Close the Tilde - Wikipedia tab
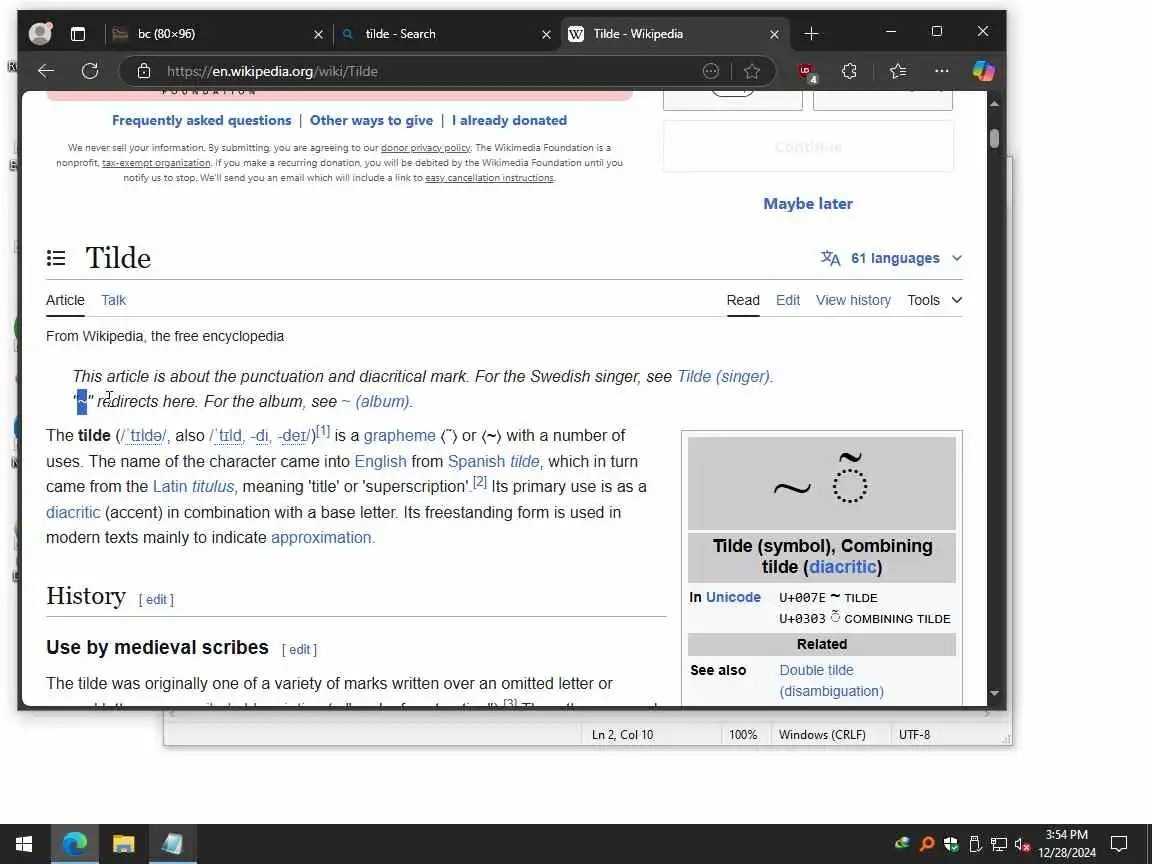1152x864 pixels. [774, 34]
